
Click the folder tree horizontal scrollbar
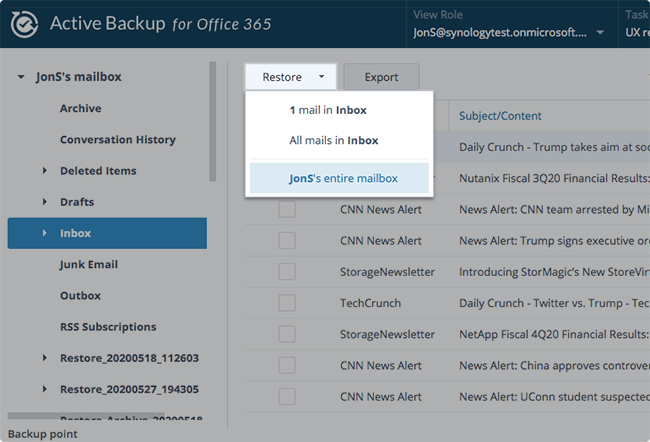coord(86,415)
